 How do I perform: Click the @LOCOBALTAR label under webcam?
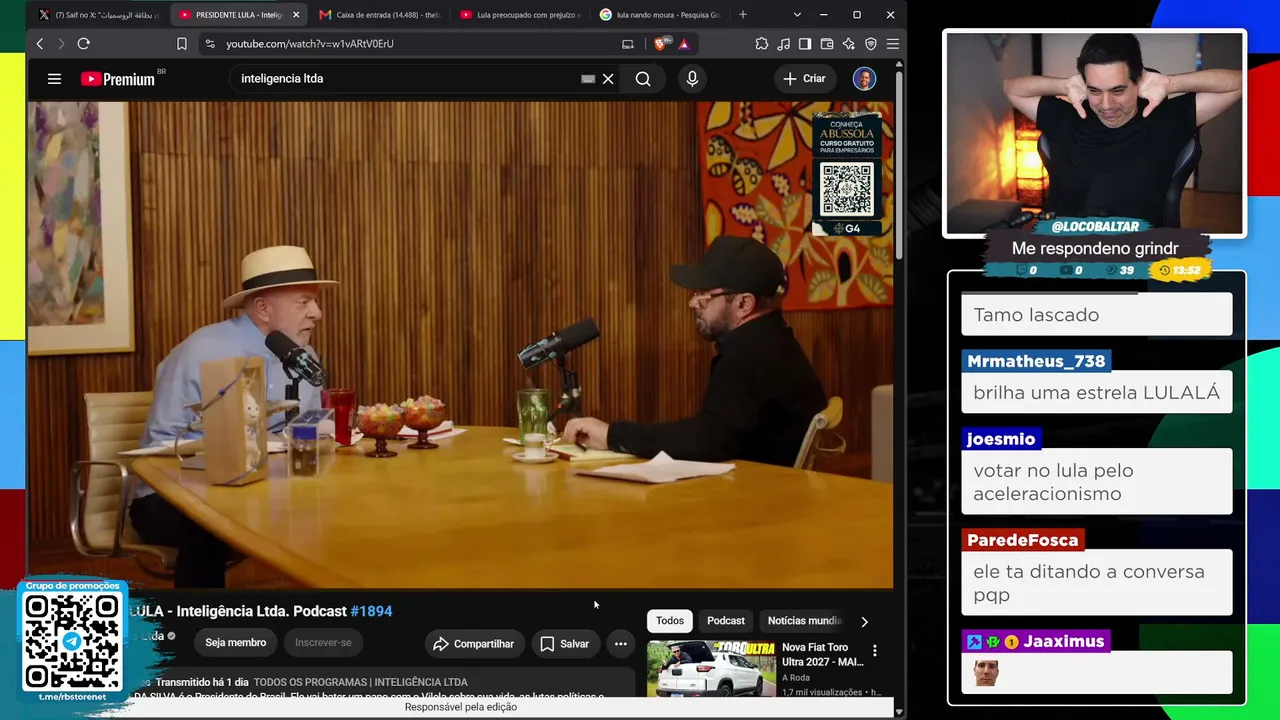1095,227
